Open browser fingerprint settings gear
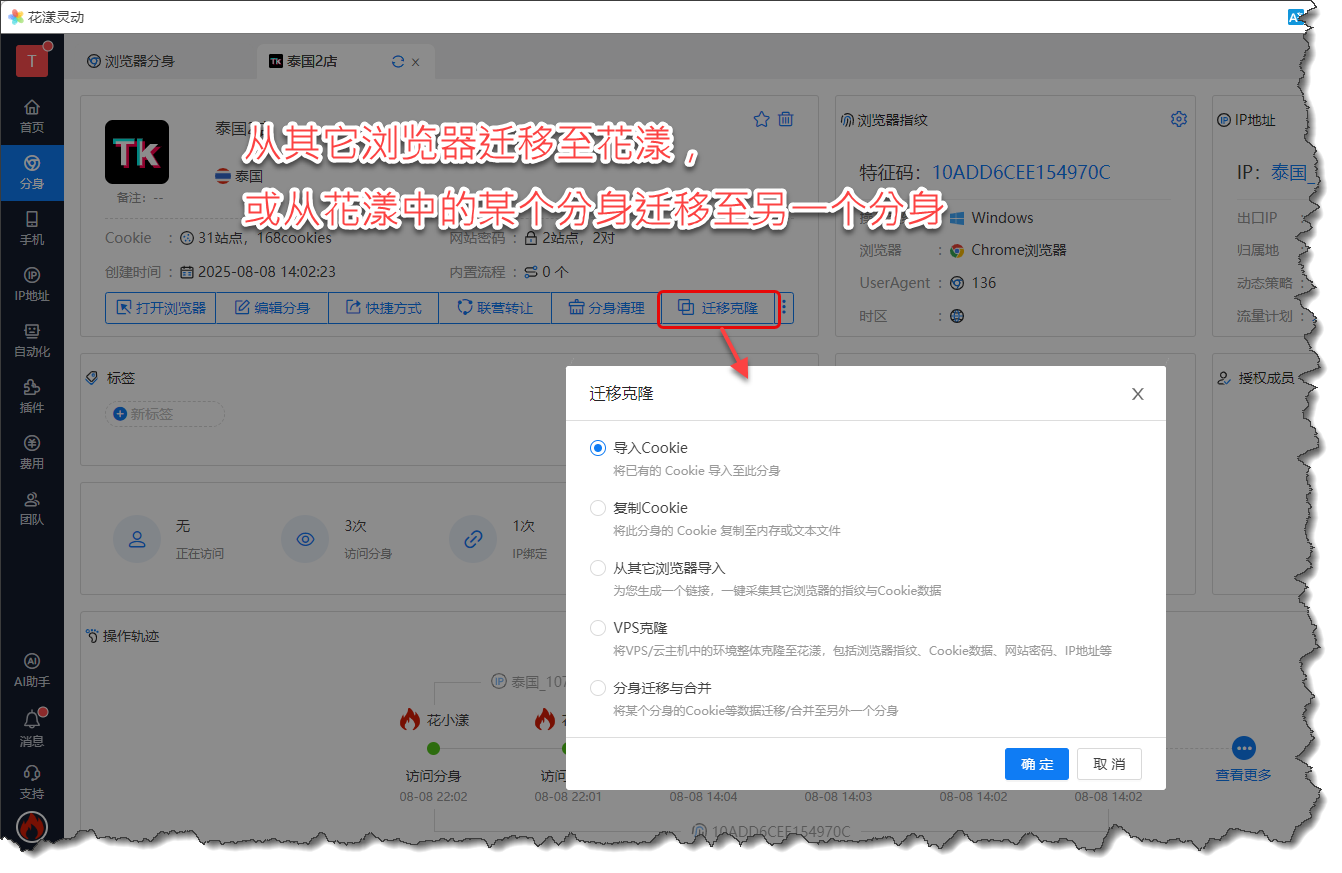This screenshot has width=1342, height=873. 1179,119
